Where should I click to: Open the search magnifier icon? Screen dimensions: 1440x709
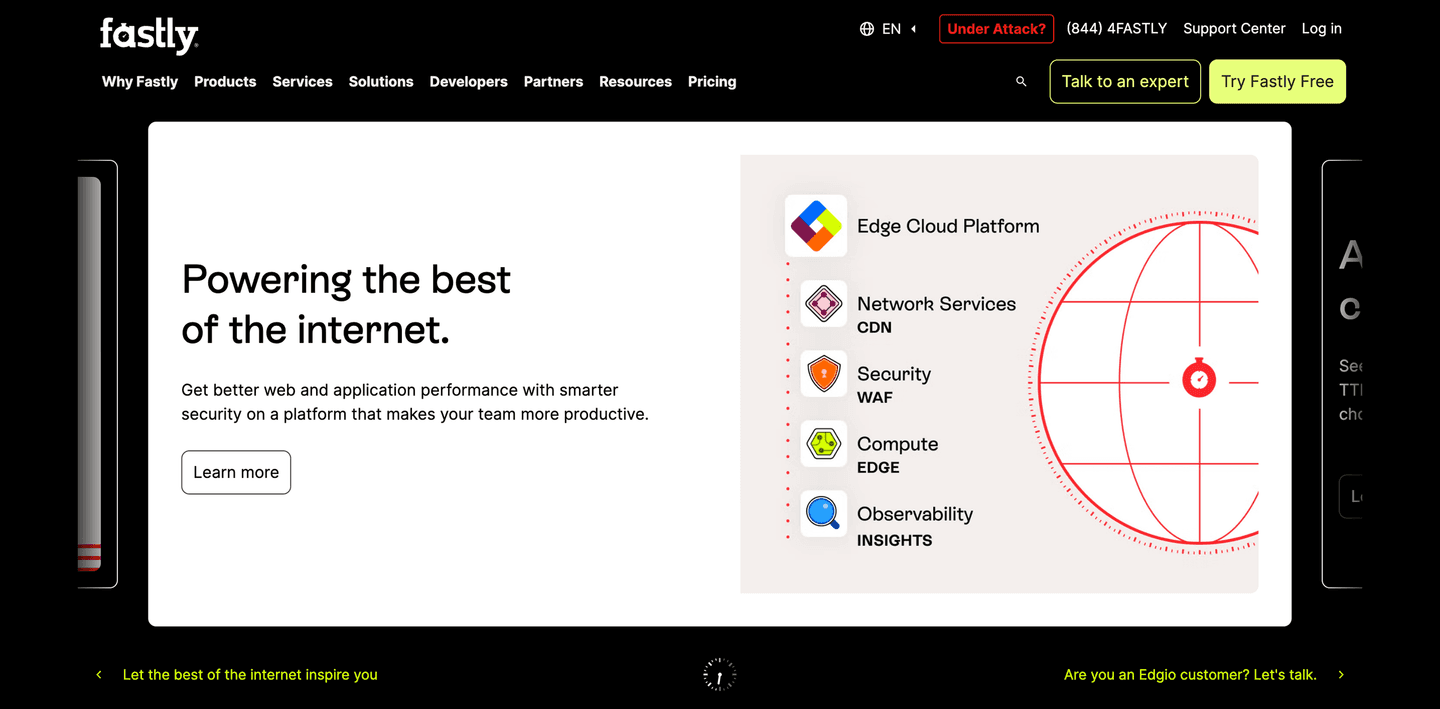pyautogui.click(x=1021, y=82)
